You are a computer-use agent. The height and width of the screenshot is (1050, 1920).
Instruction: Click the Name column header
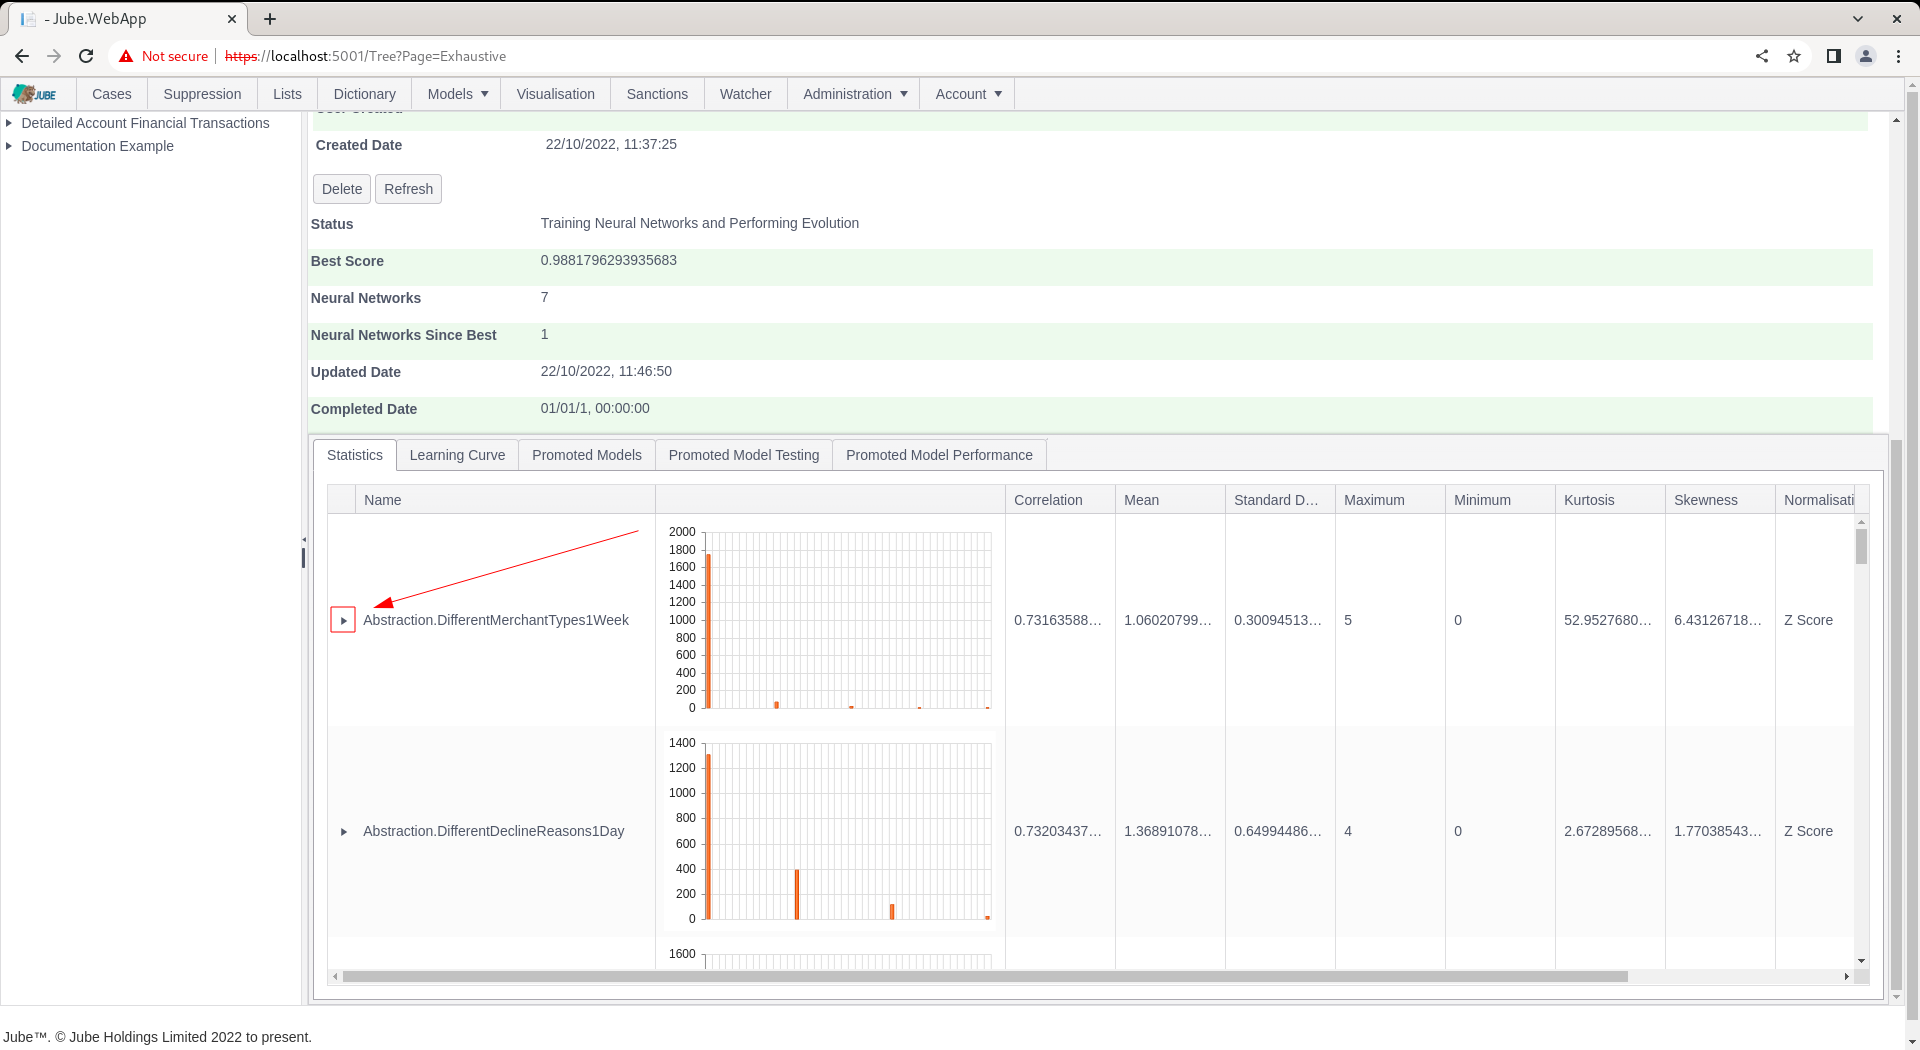pyautogui.click(x=505, y=500)
